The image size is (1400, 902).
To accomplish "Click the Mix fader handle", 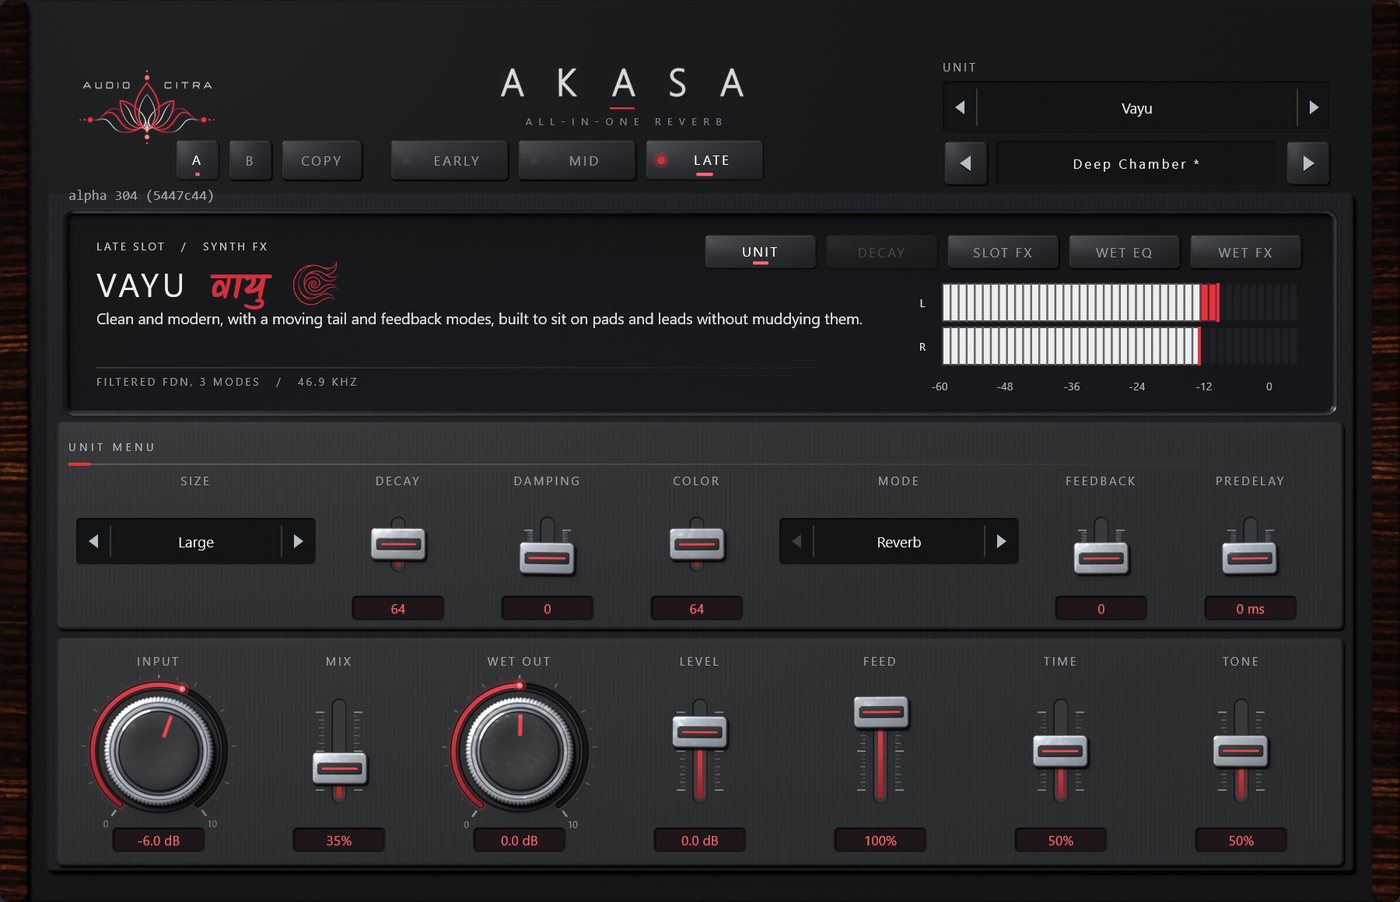I will [339, 768].
